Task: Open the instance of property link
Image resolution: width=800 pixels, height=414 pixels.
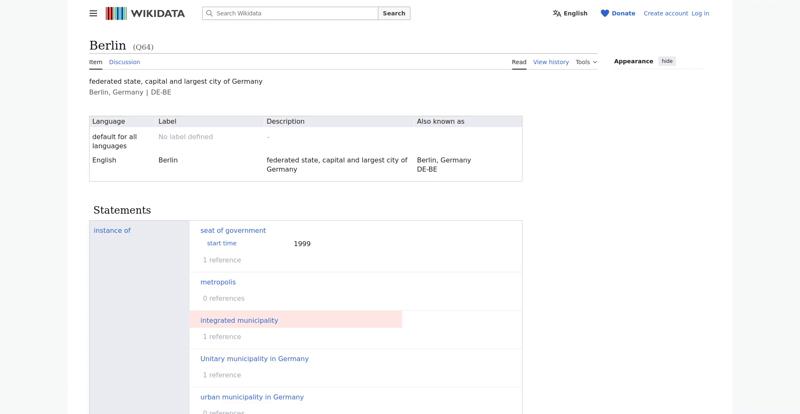Action: click(x=112, y=231)
